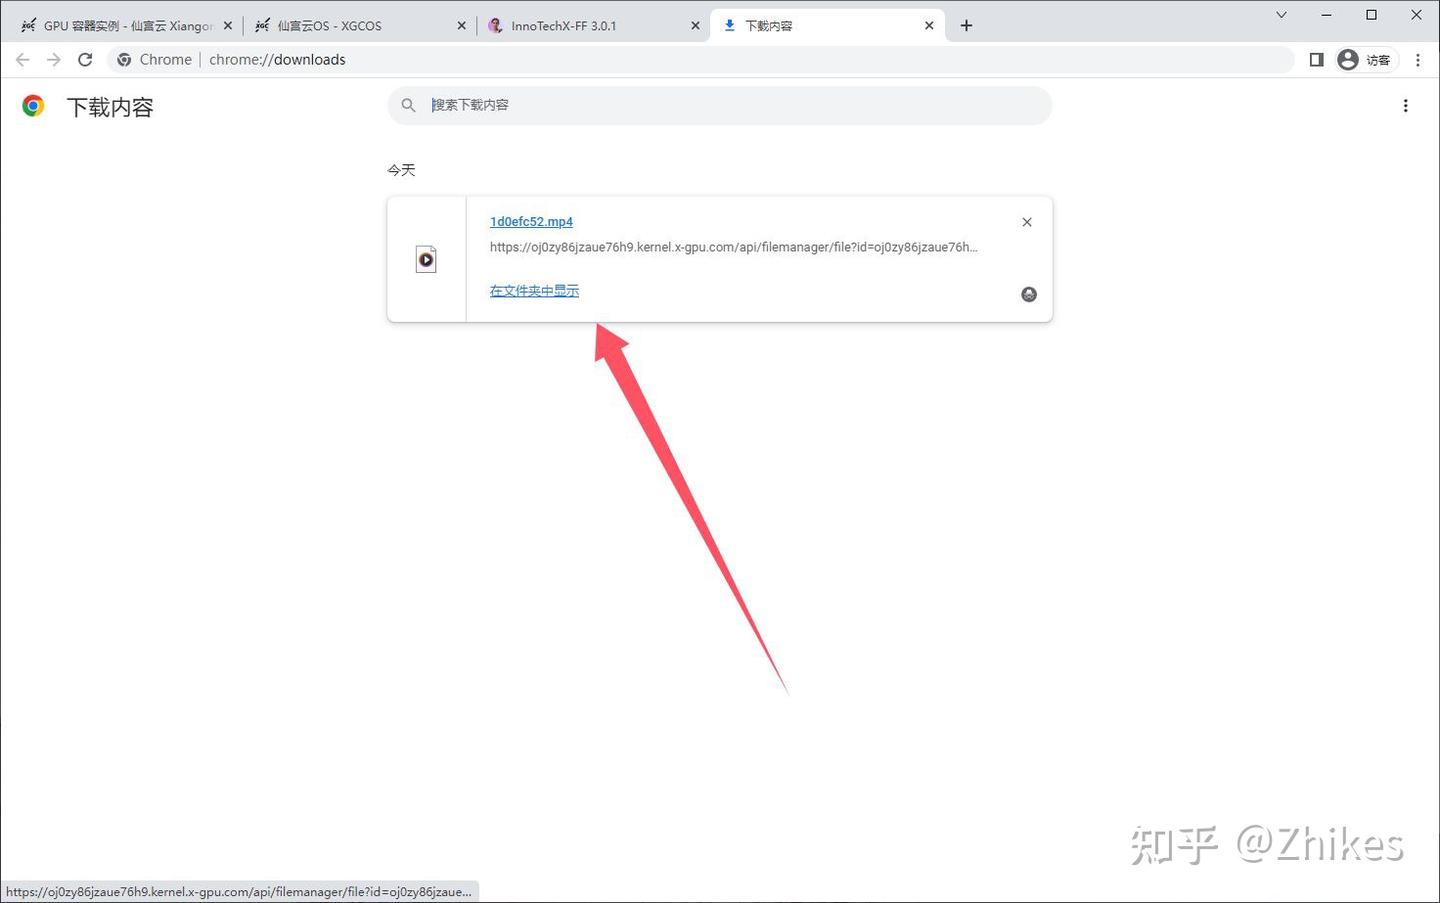
Task: Click the mp4 video file icon
Action: (426, 260)
